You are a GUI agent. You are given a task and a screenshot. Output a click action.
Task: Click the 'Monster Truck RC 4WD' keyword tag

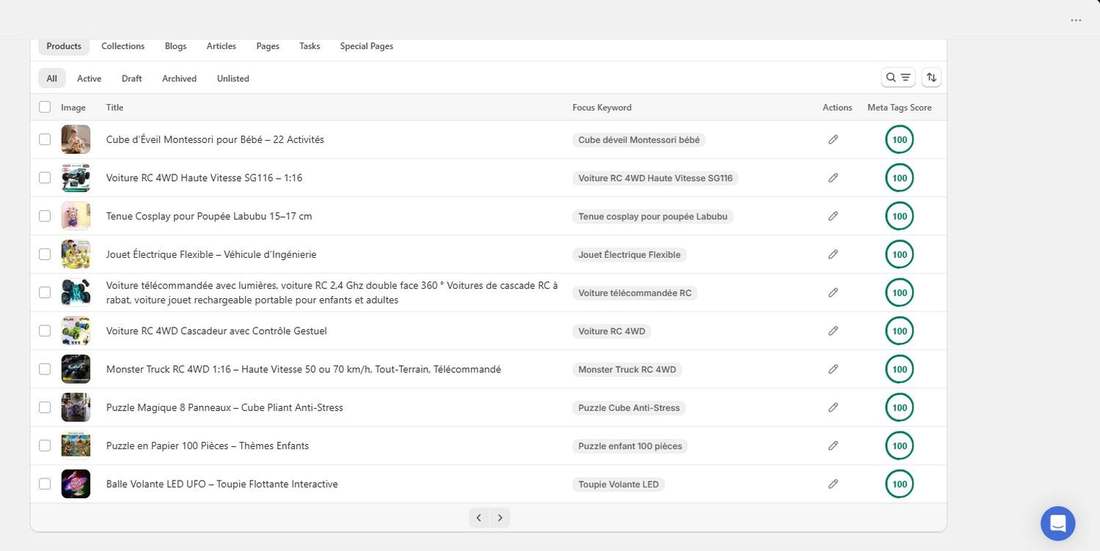pyautogui.click(x=627, y=369)
